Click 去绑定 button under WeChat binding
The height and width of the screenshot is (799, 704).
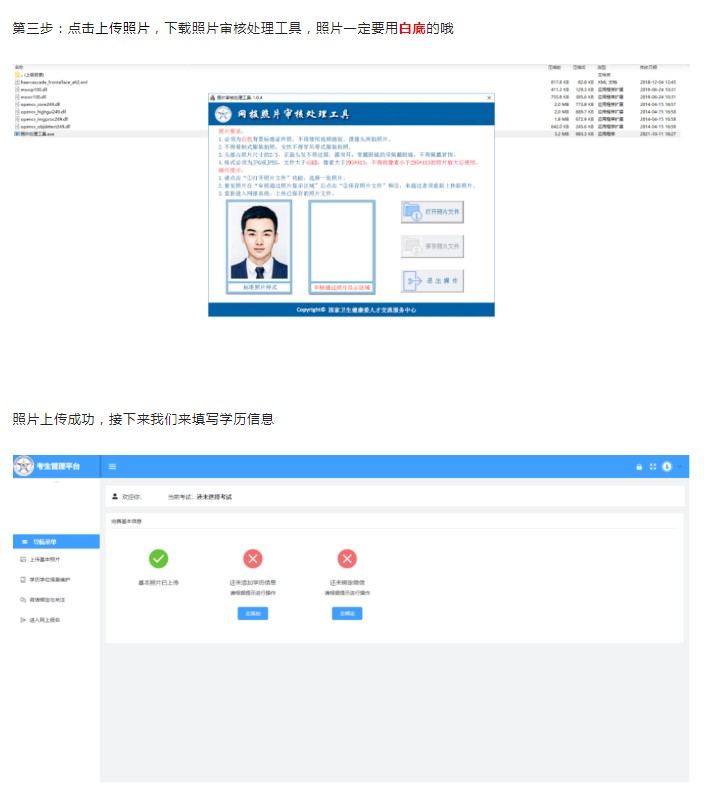pos(347,613)
